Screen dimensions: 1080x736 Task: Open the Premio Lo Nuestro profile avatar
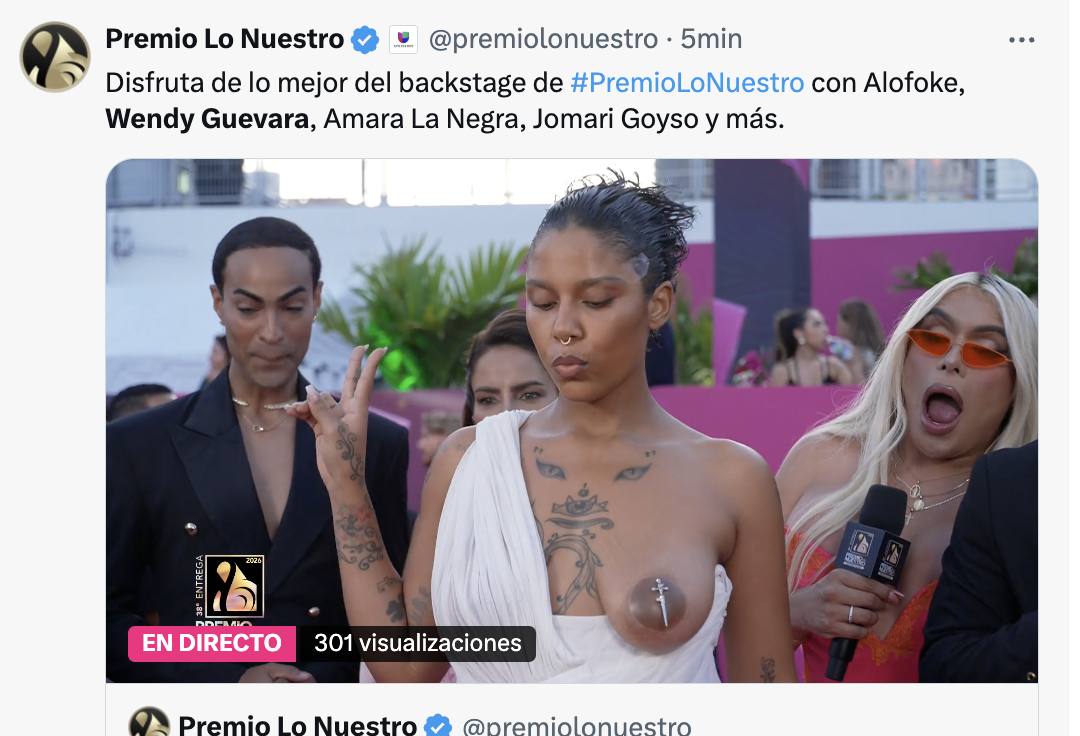pos(55,56)
